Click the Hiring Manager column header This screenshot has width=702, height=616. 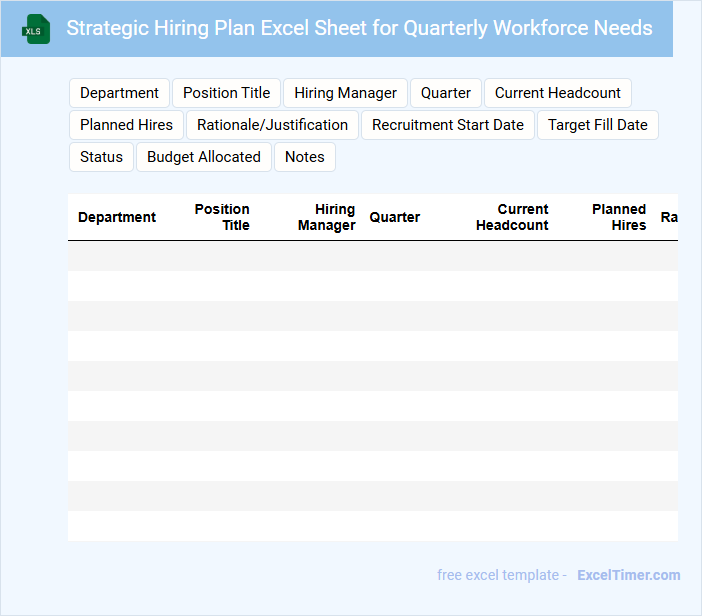327,217
